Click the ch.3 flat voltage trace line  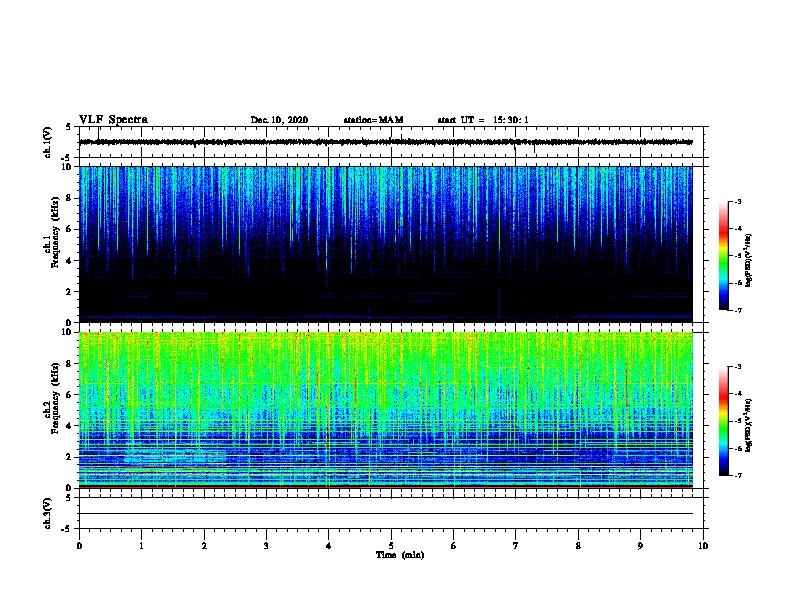pos(386,514)
